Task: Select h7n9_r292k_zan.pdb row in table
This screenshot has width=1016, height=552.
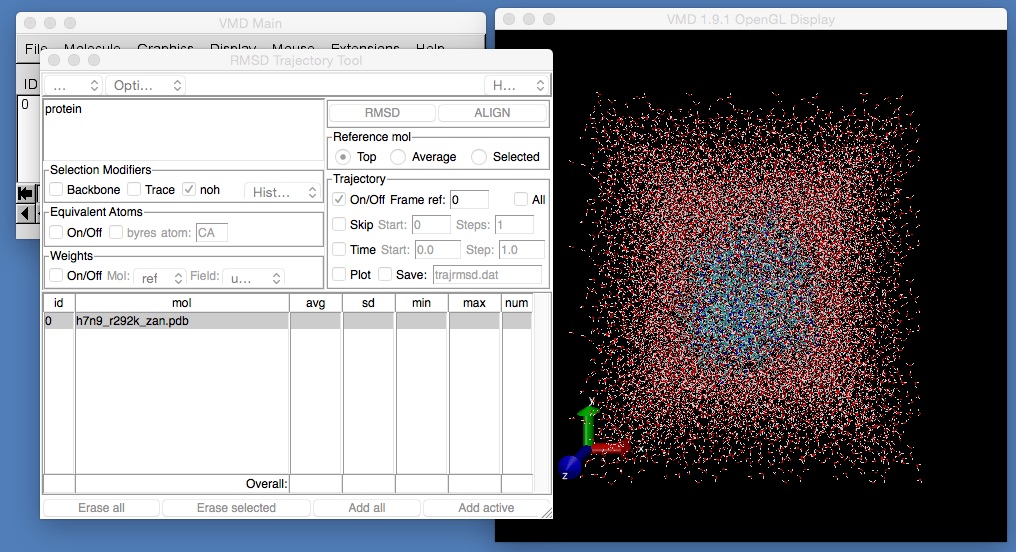Action: (x=288, y=321)
